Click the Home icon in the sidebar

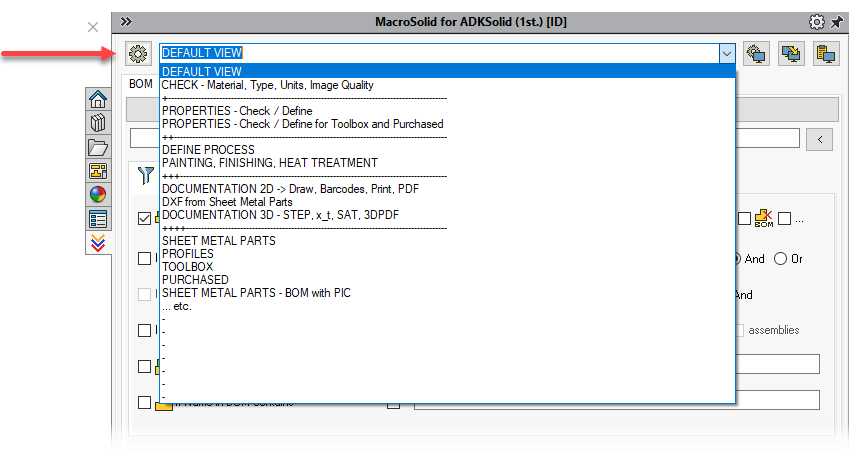[x=98, y=100]
